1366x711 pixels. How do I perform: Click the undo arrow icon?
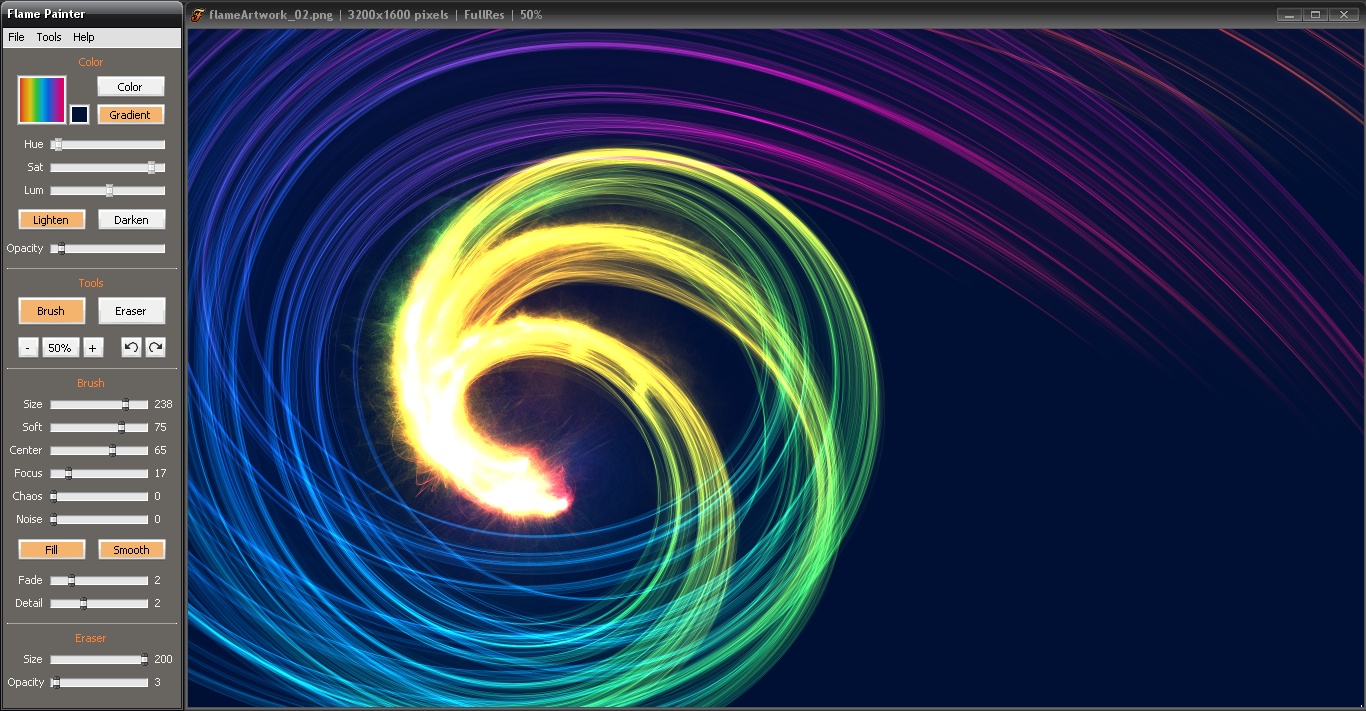(x=131, y=347)
